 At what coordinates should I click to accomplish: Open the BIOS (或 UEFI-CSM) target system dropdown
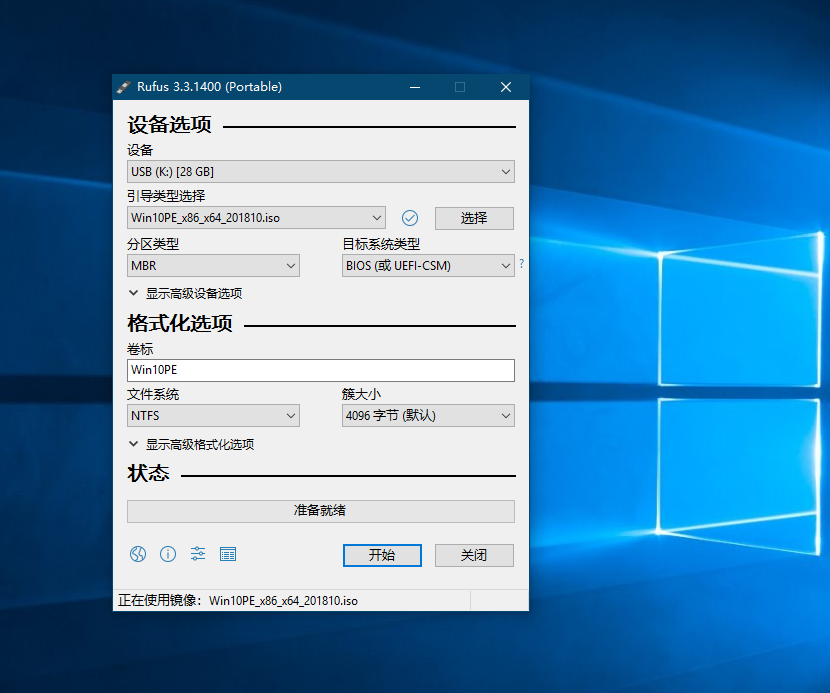[428, 266]
